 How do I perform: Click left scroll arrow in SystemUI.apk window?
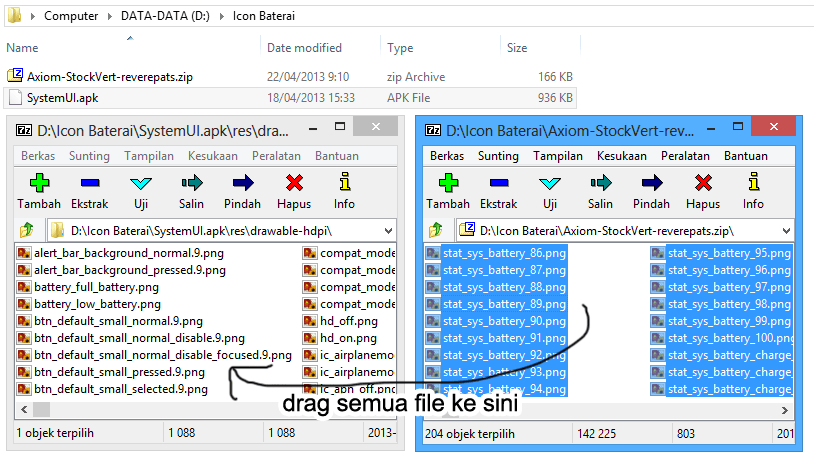coord(24,409)
